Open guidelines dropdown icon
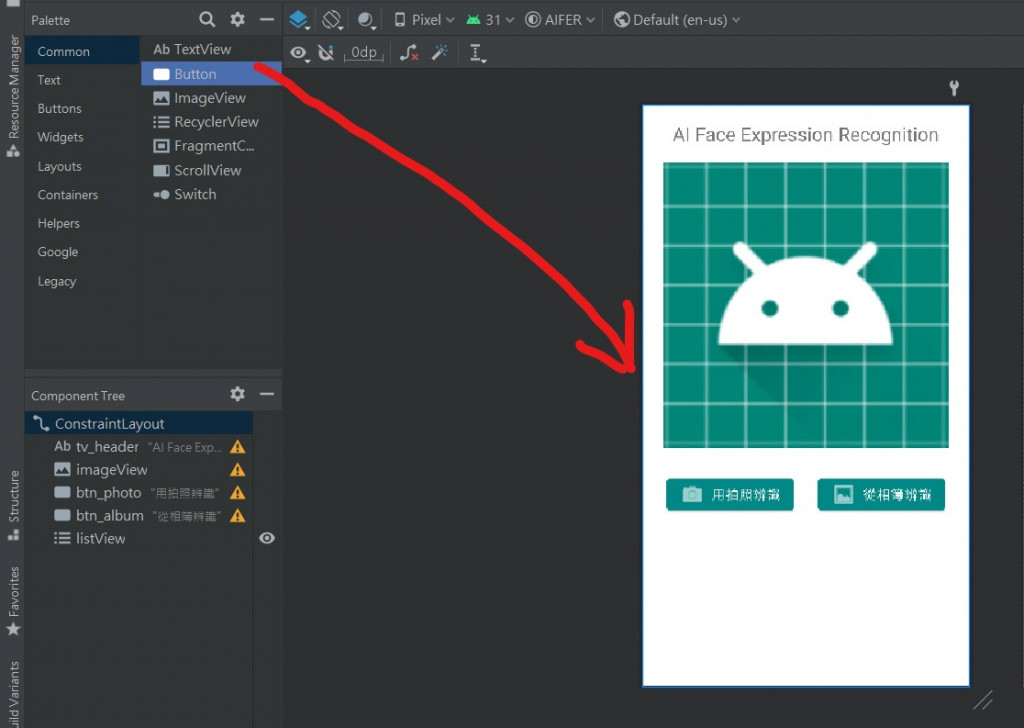This screenshot has height=728, width=1024. (x=478, y=54)
